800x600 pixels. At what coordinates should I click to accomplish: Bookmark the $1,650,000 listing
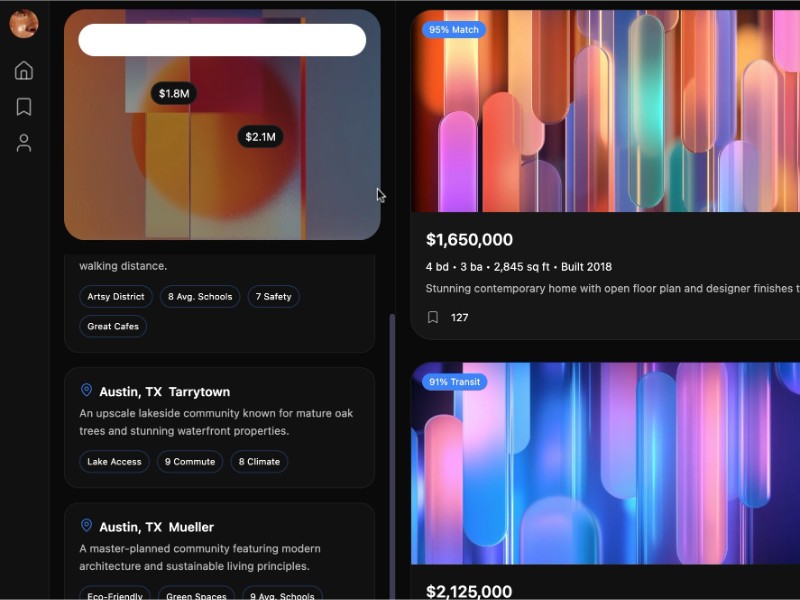coord(433,317)
